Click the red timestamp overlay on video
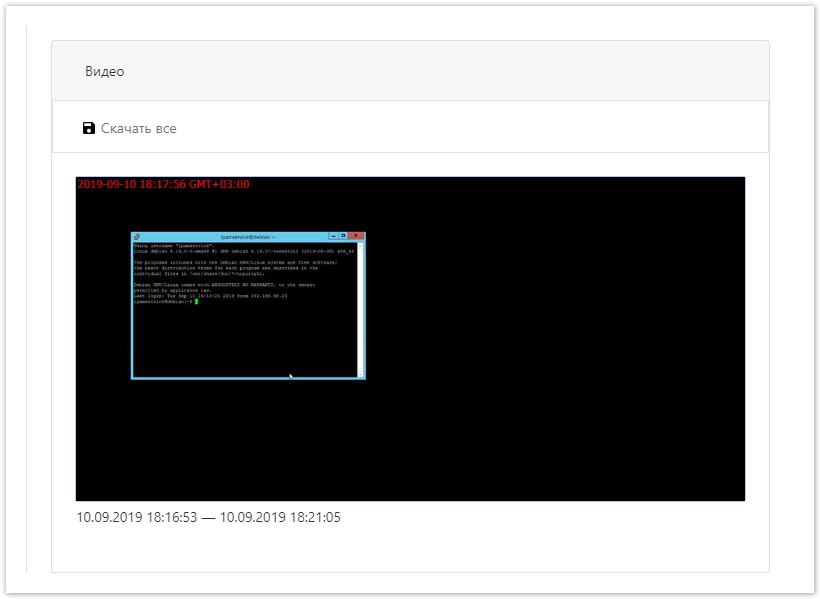The image size is (820, 599). tap(163, 184)
